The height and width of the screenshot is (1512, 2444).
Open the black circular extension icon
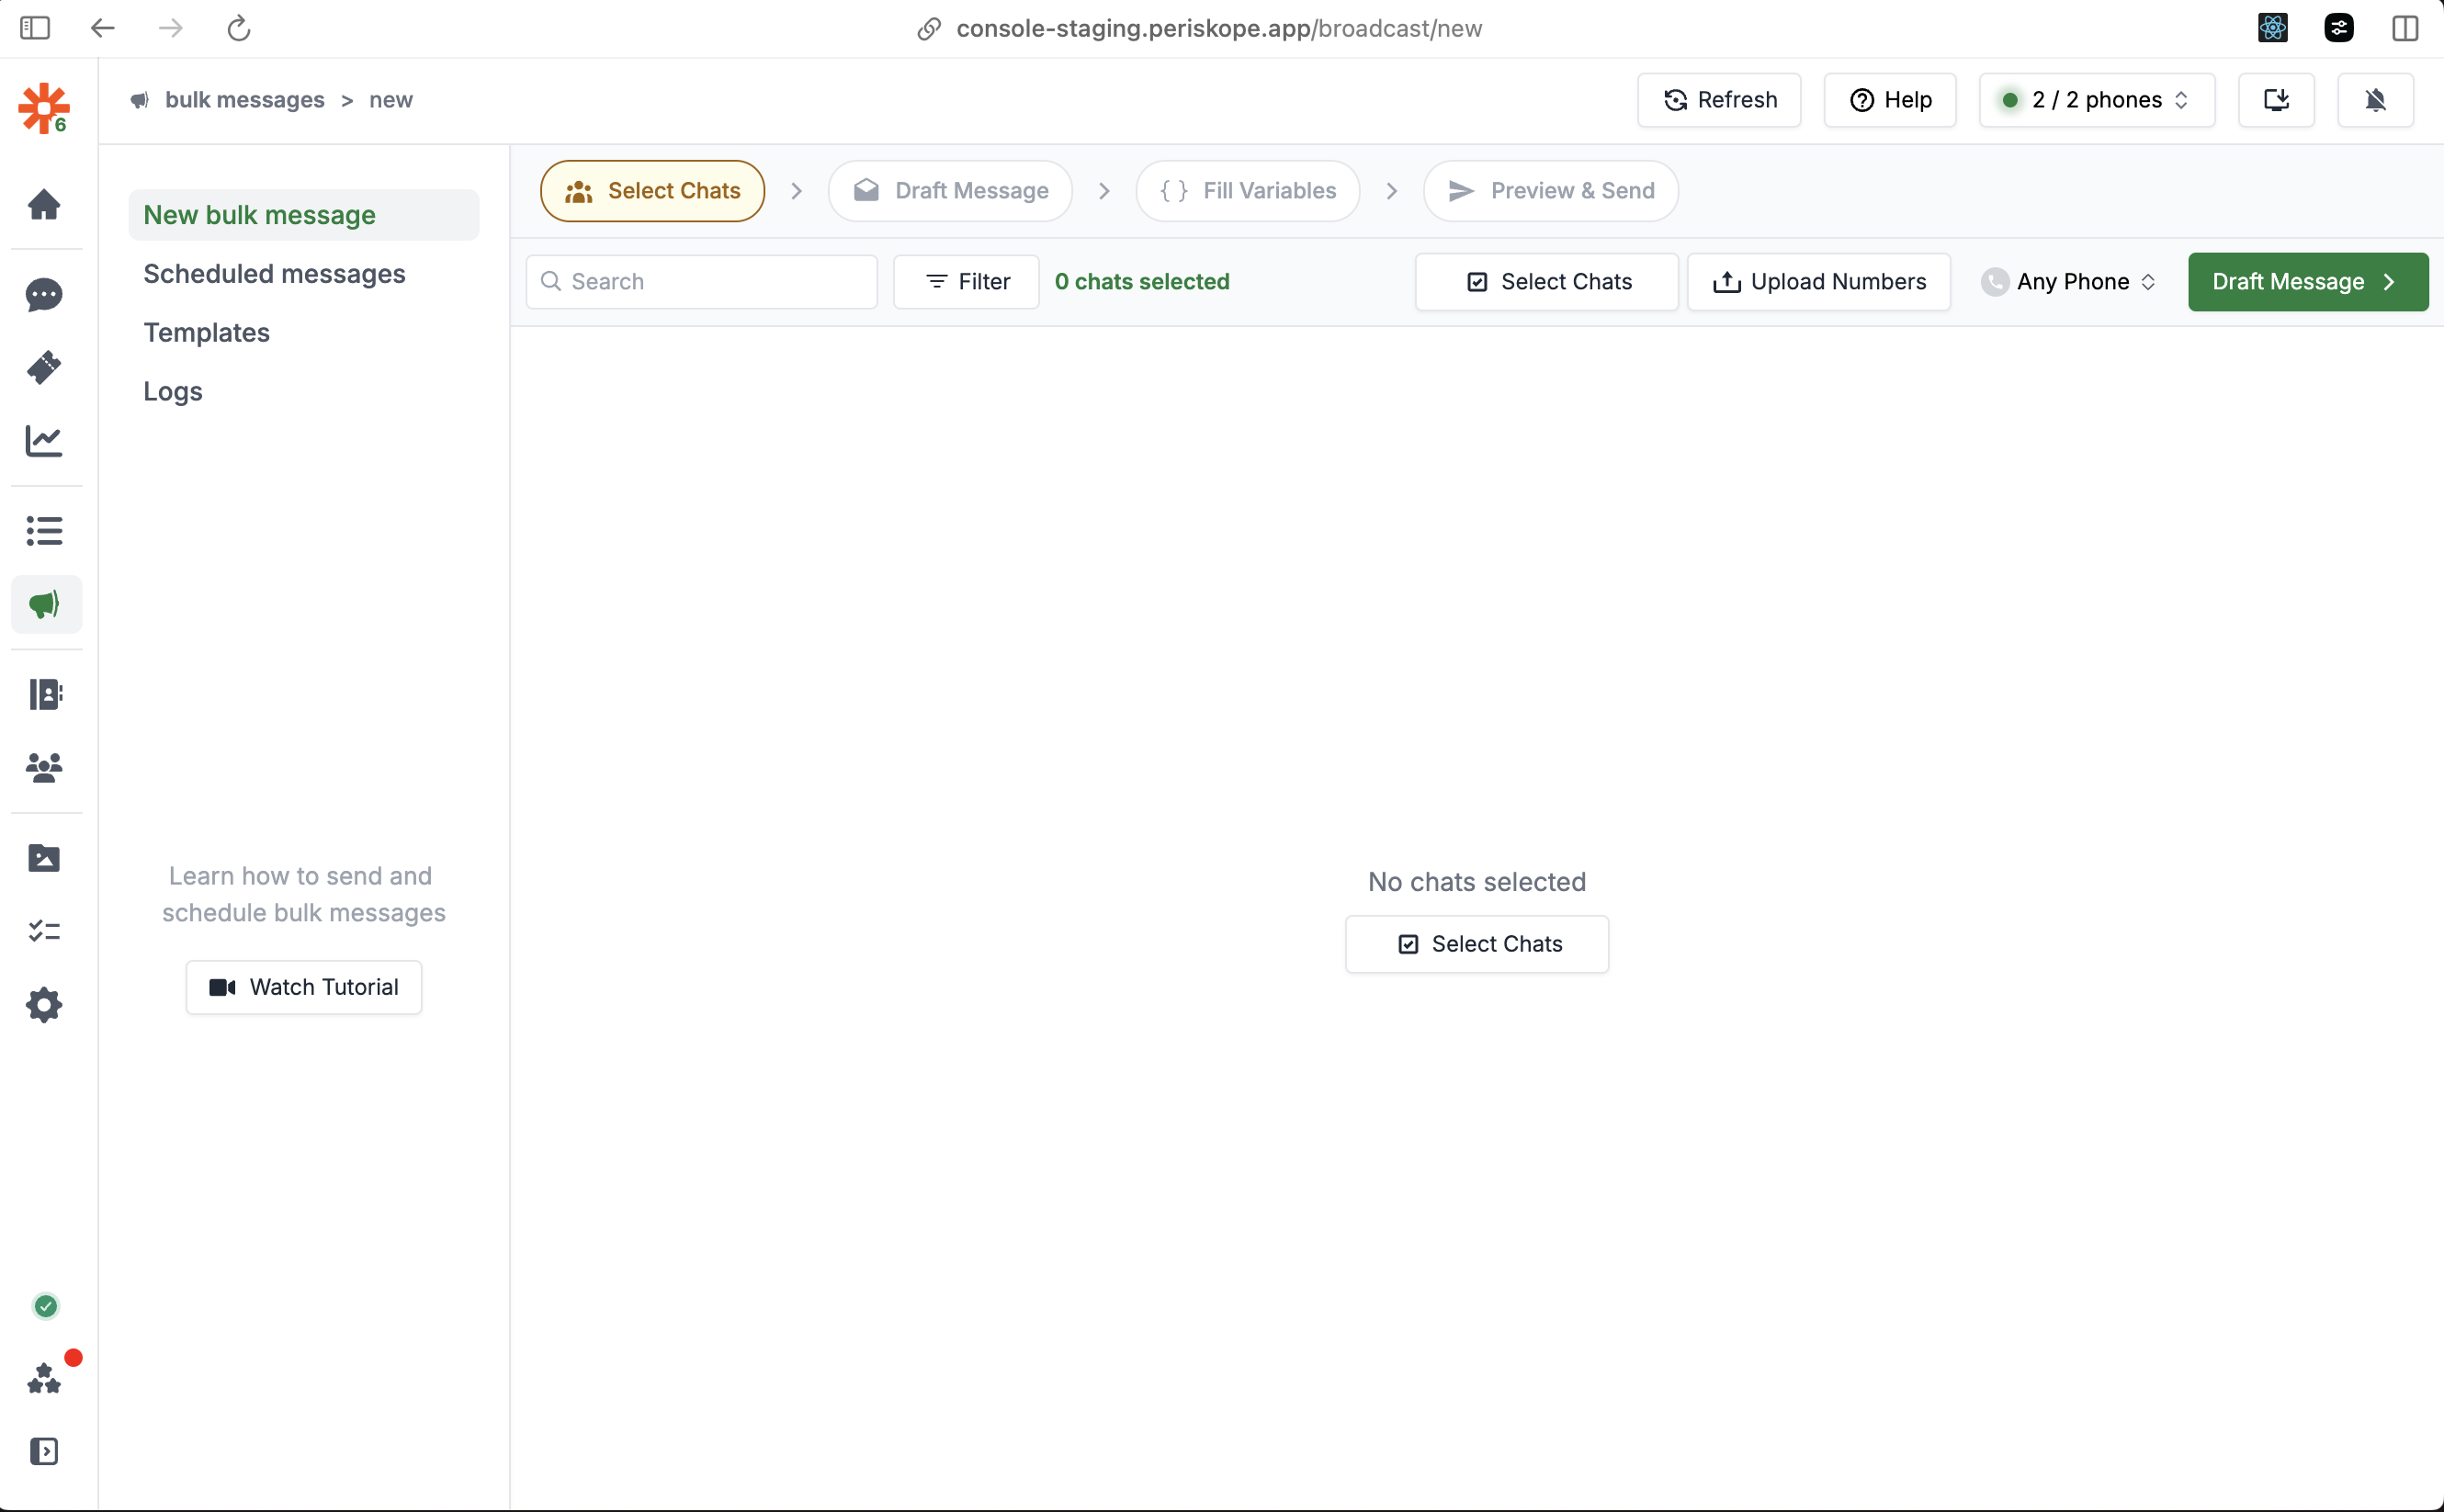click(2339, 28)
